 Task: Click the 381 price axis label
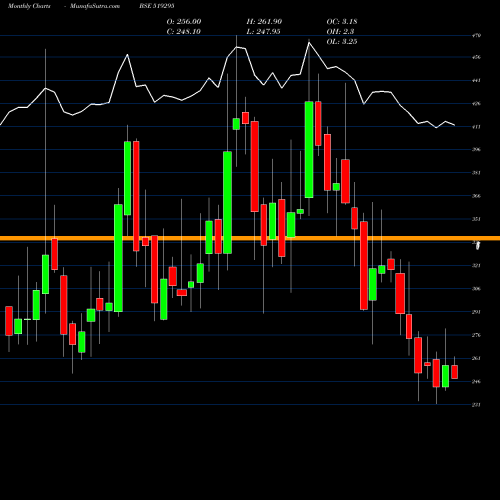click(x=476, y=173)
